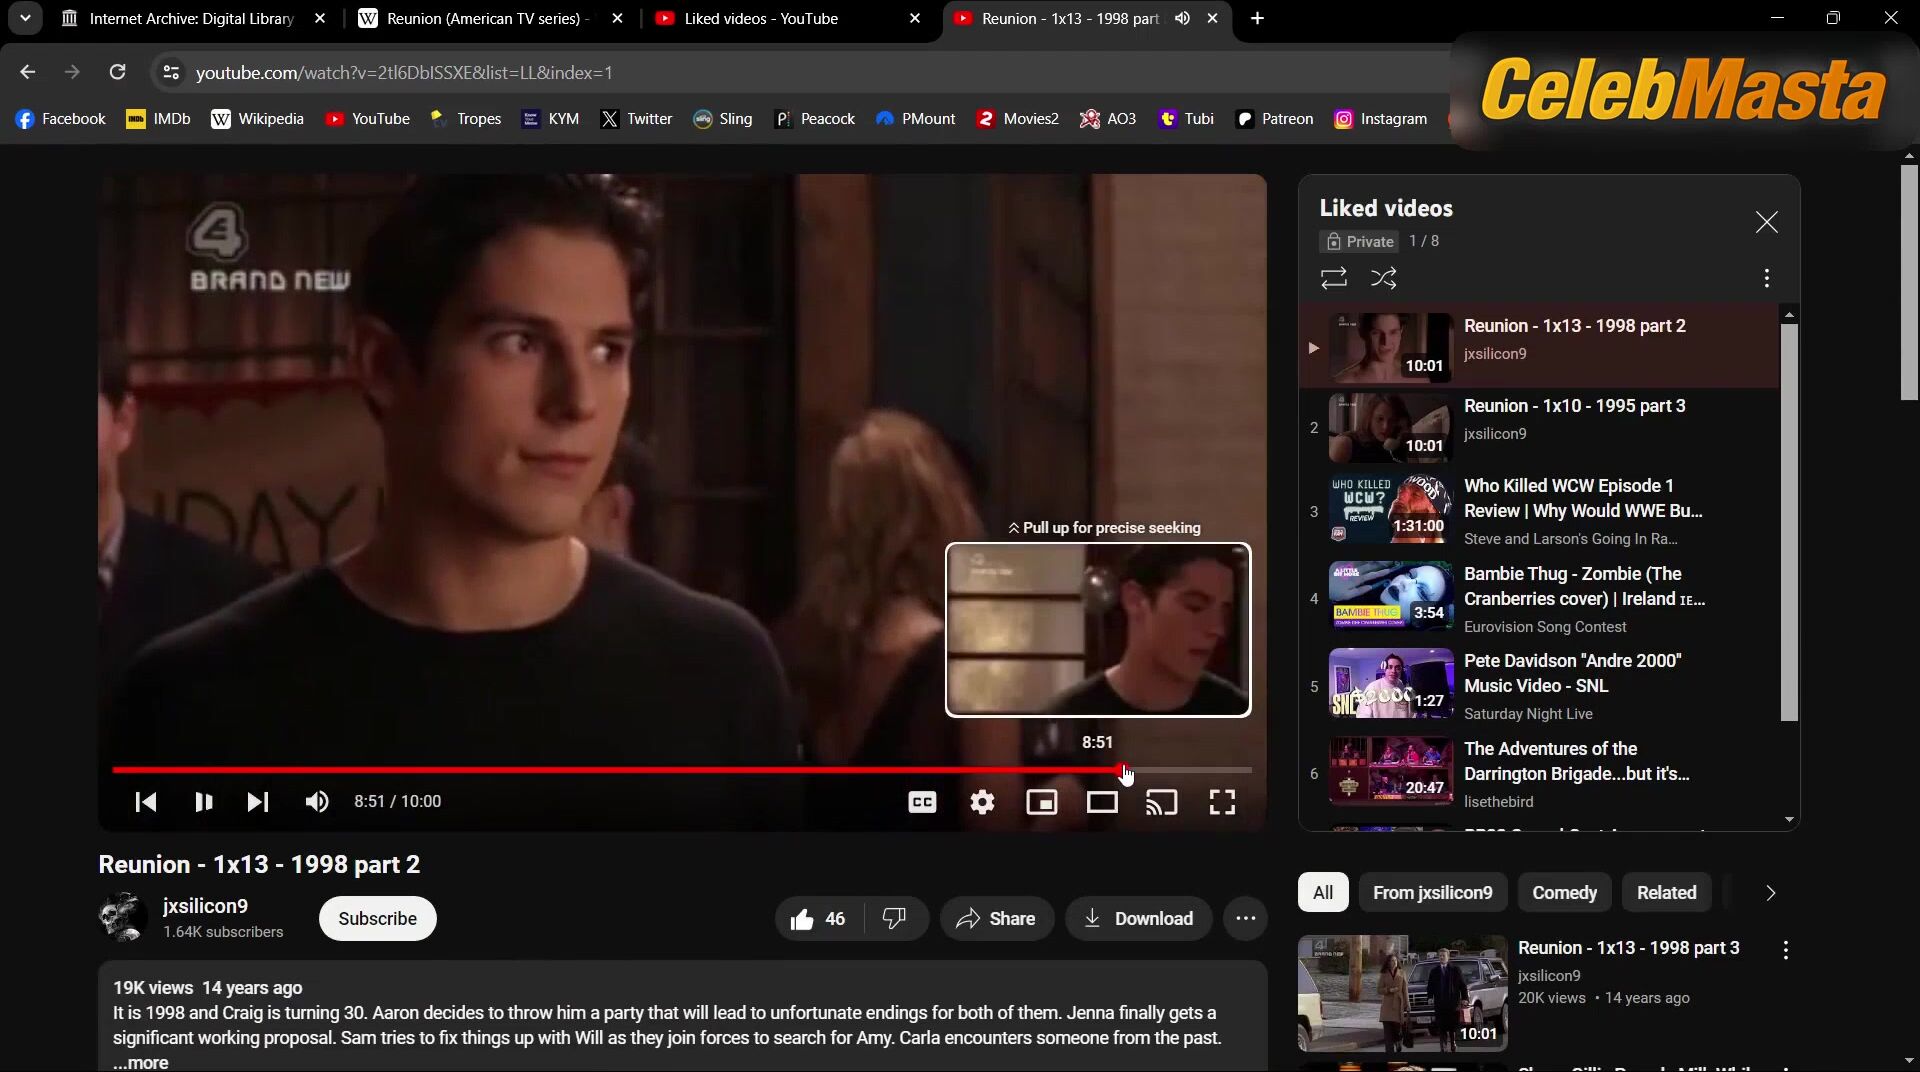This screenshot has width=1920, height=1072.
Task: Skip to the next video
Action: pos(258,802)
